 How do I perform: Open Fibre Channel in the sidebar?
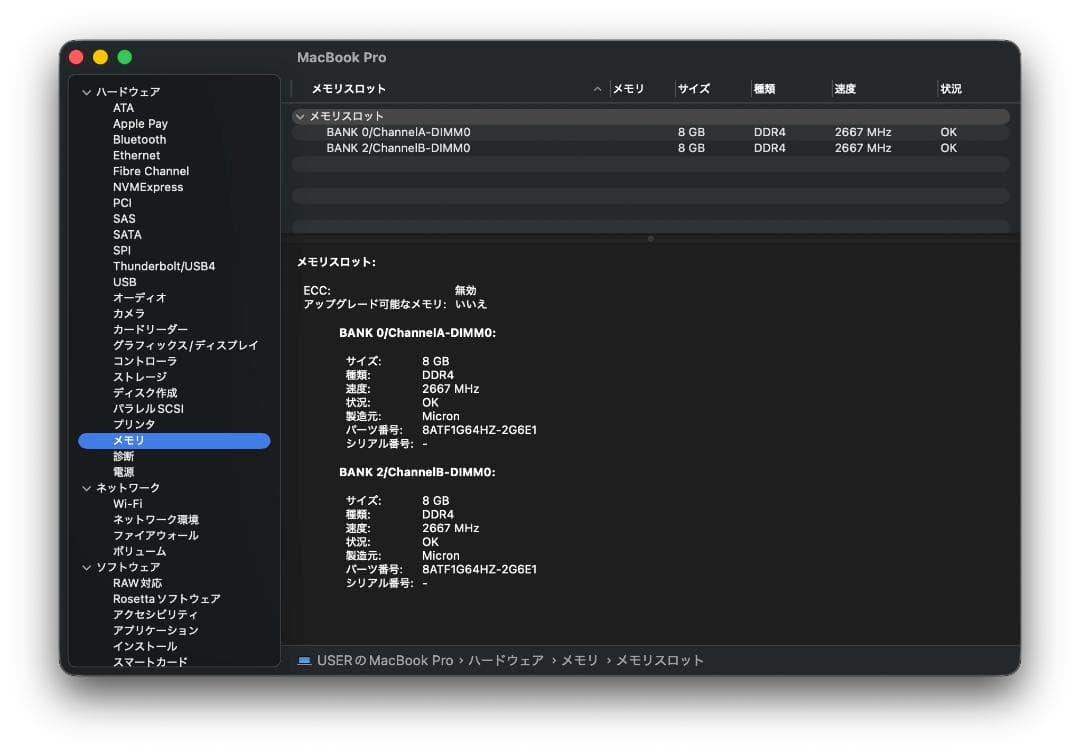(151, 171)
